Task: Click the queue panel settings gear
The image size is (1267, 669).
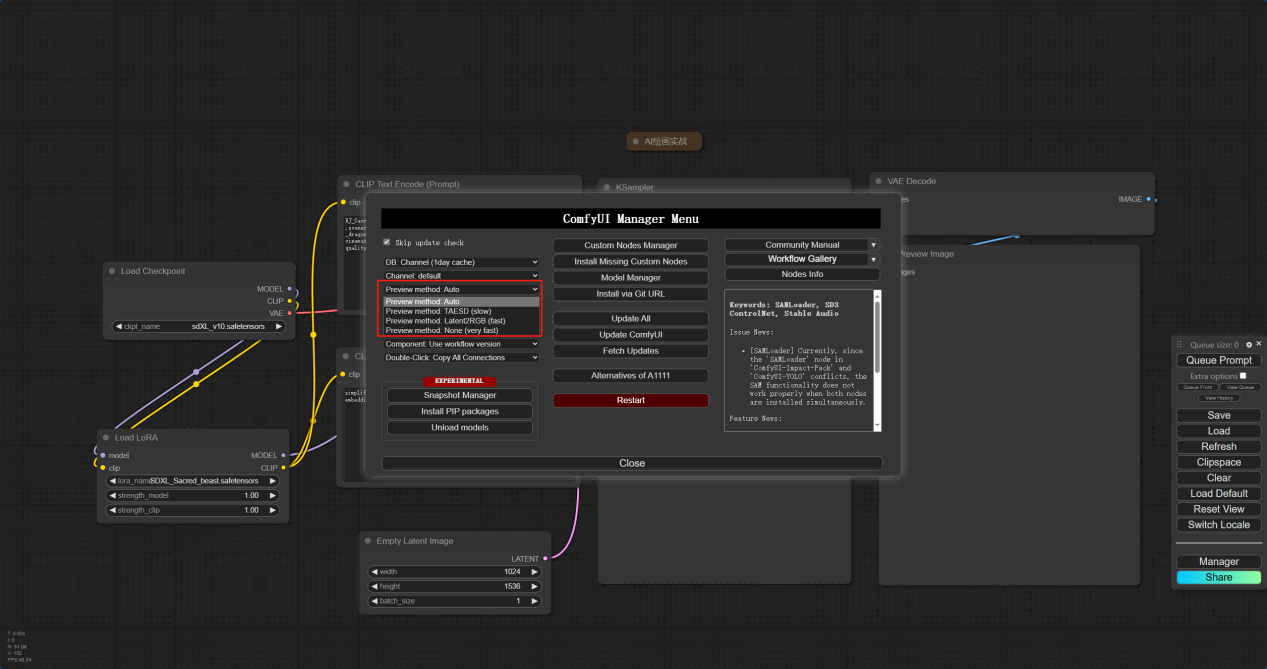Action: (1249, 344)
